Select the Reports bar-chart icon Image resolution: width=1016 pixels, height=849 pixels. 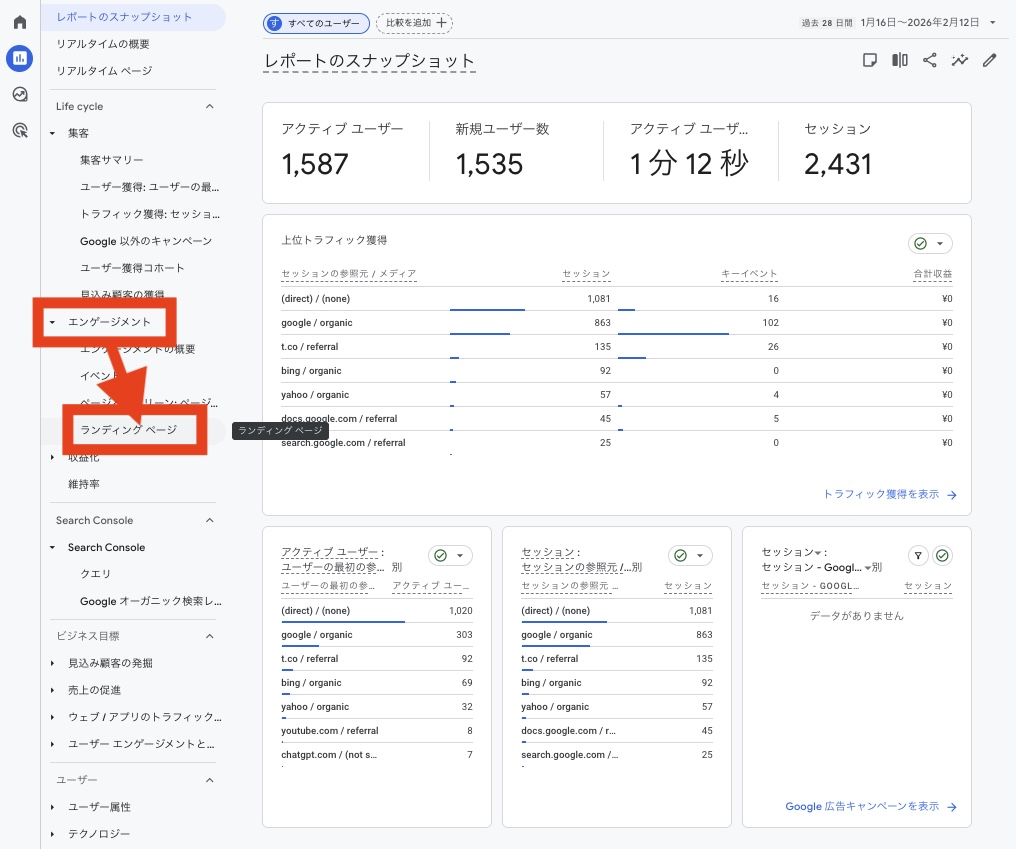tap(19, 58)
